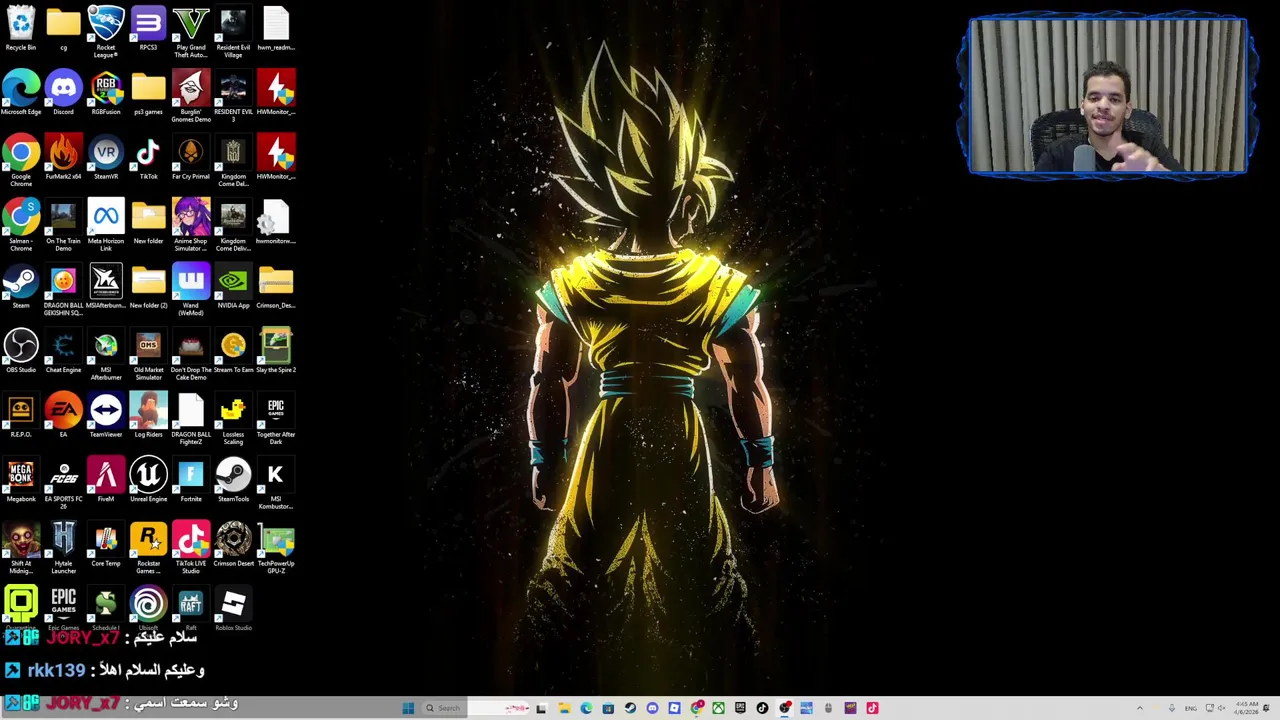Open the Log Riders shortcut

(148, 416)
